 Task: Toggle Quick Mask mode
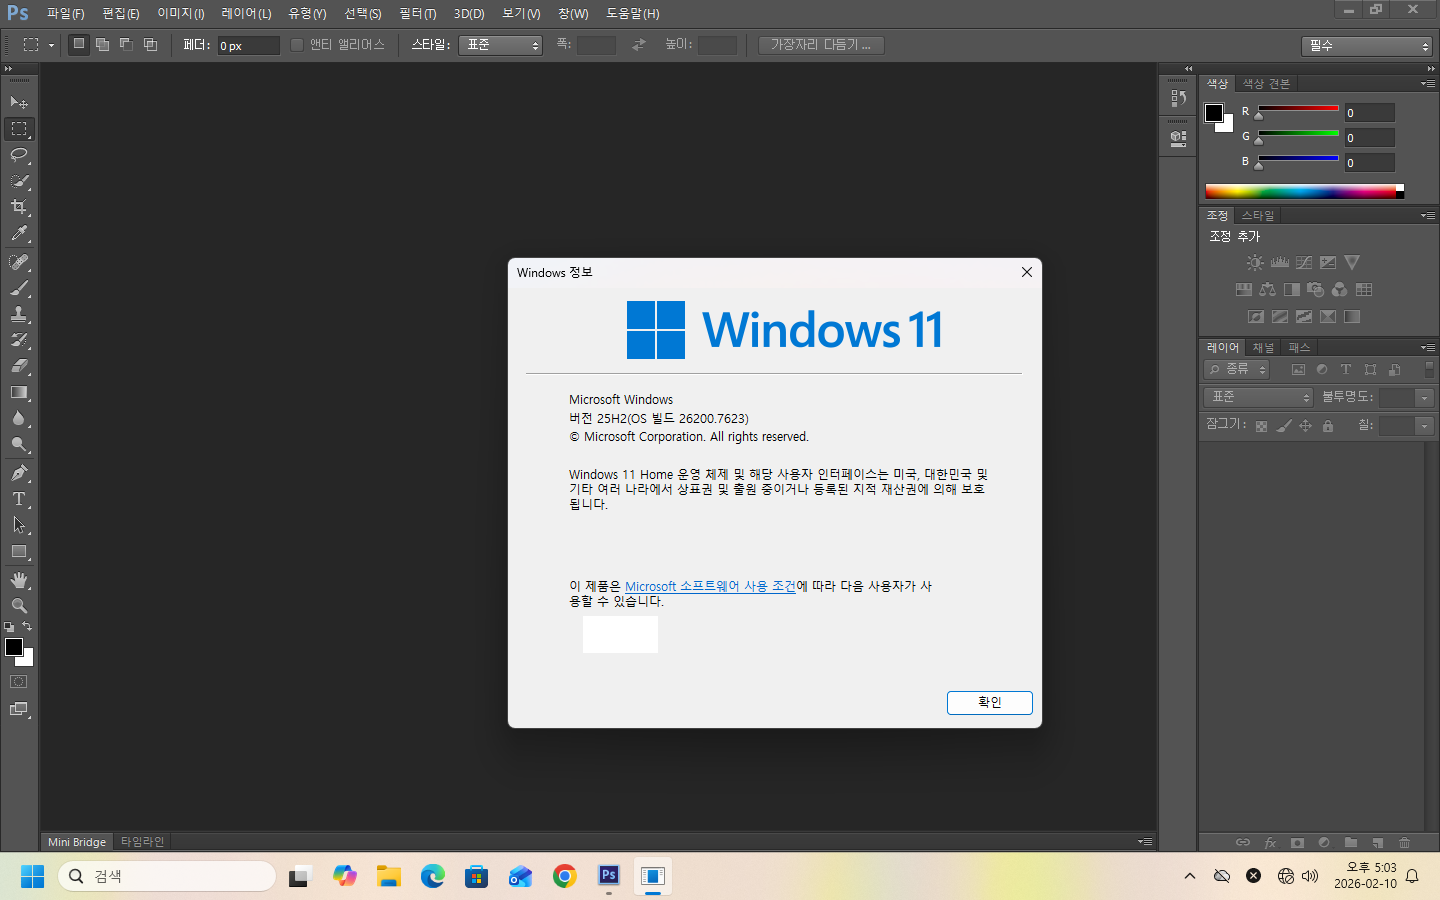pyautogui.click(x=19, y=682)
